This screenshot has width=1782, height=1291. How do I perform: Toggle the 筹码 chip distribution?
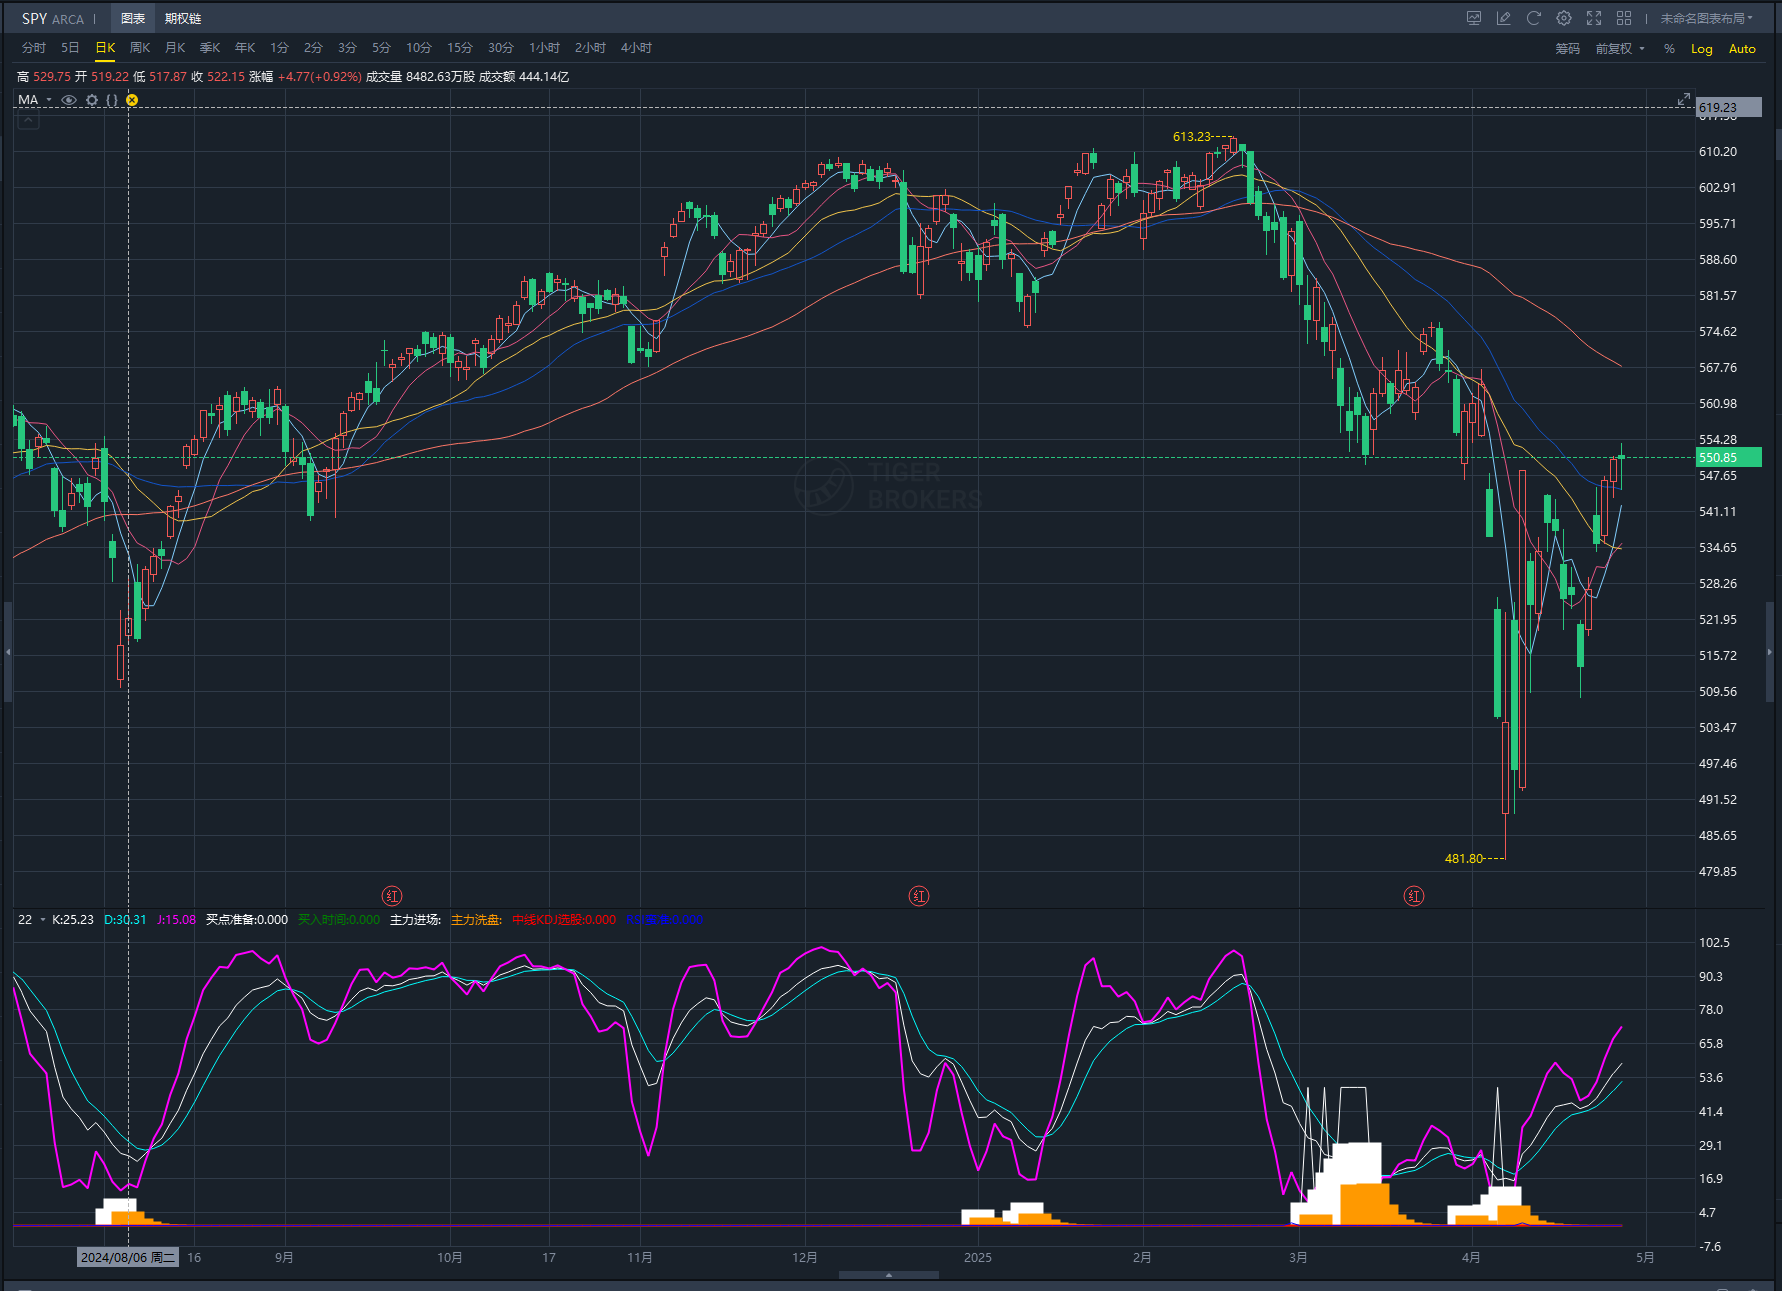[x=1568, y=49]
